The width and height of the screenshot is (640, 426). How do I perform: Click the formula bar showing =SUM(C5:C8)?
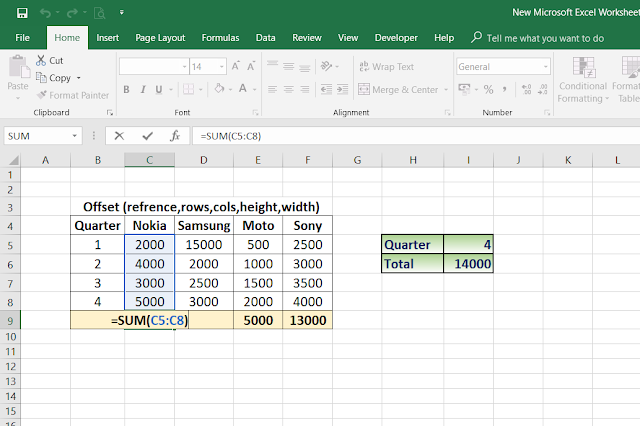416,136
